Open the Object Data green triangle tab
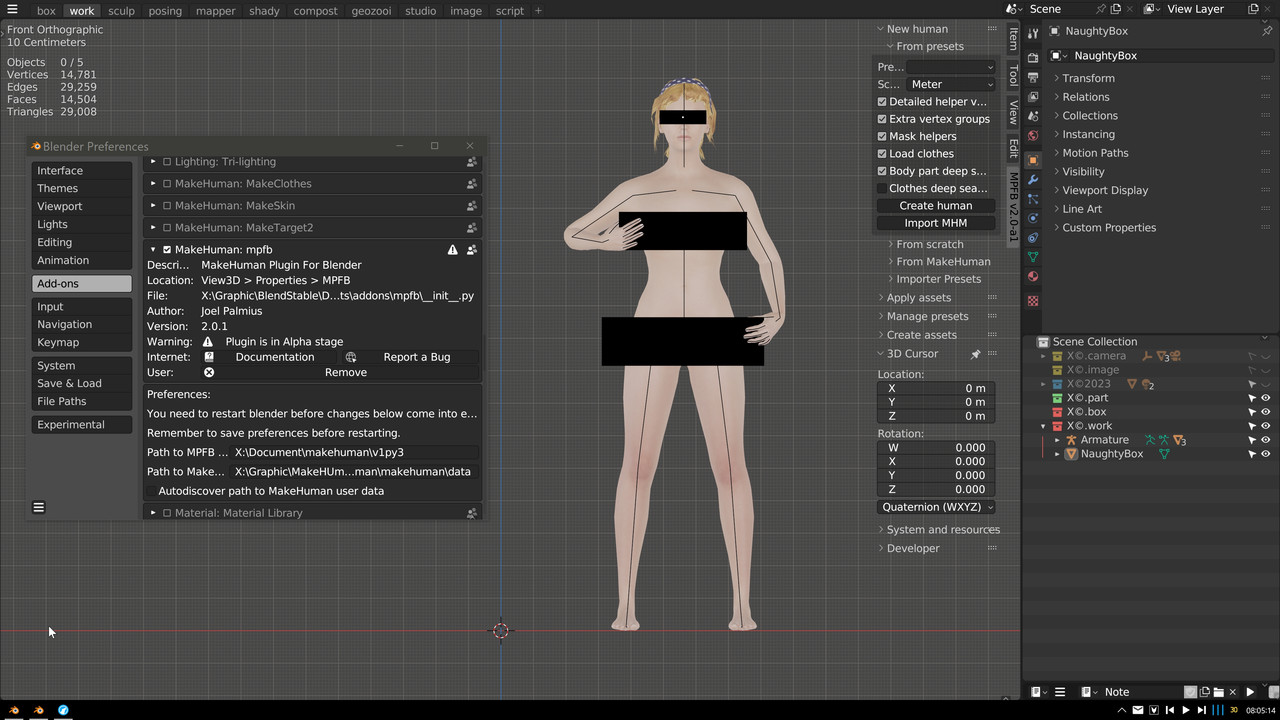Screen dimensions: 1280x720 pyautogui.click(x=1033, y=257)
